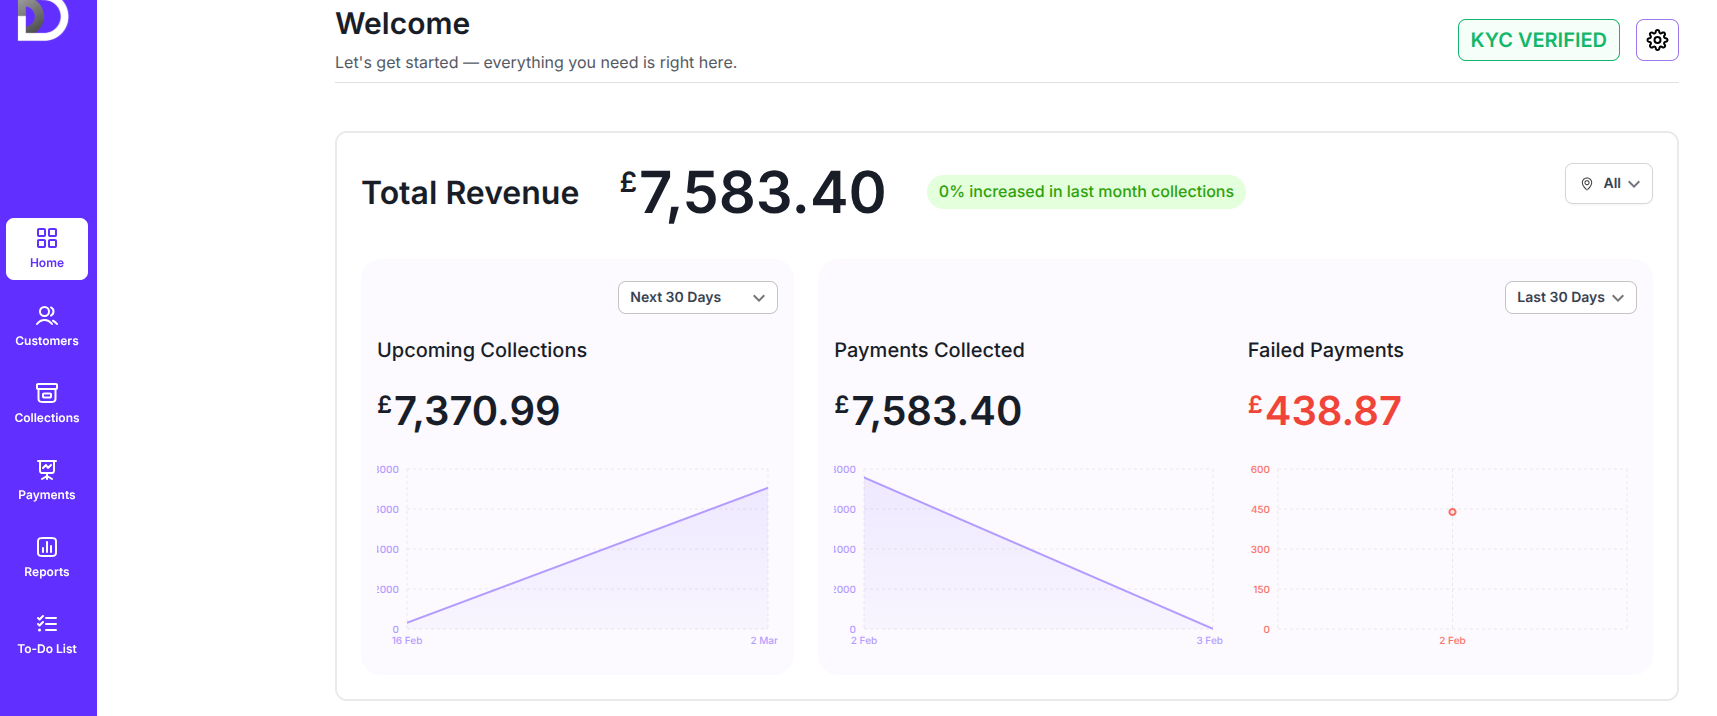Click the Payments Collected area chart
The image size is (1717, 716).
coord(1038,549)
